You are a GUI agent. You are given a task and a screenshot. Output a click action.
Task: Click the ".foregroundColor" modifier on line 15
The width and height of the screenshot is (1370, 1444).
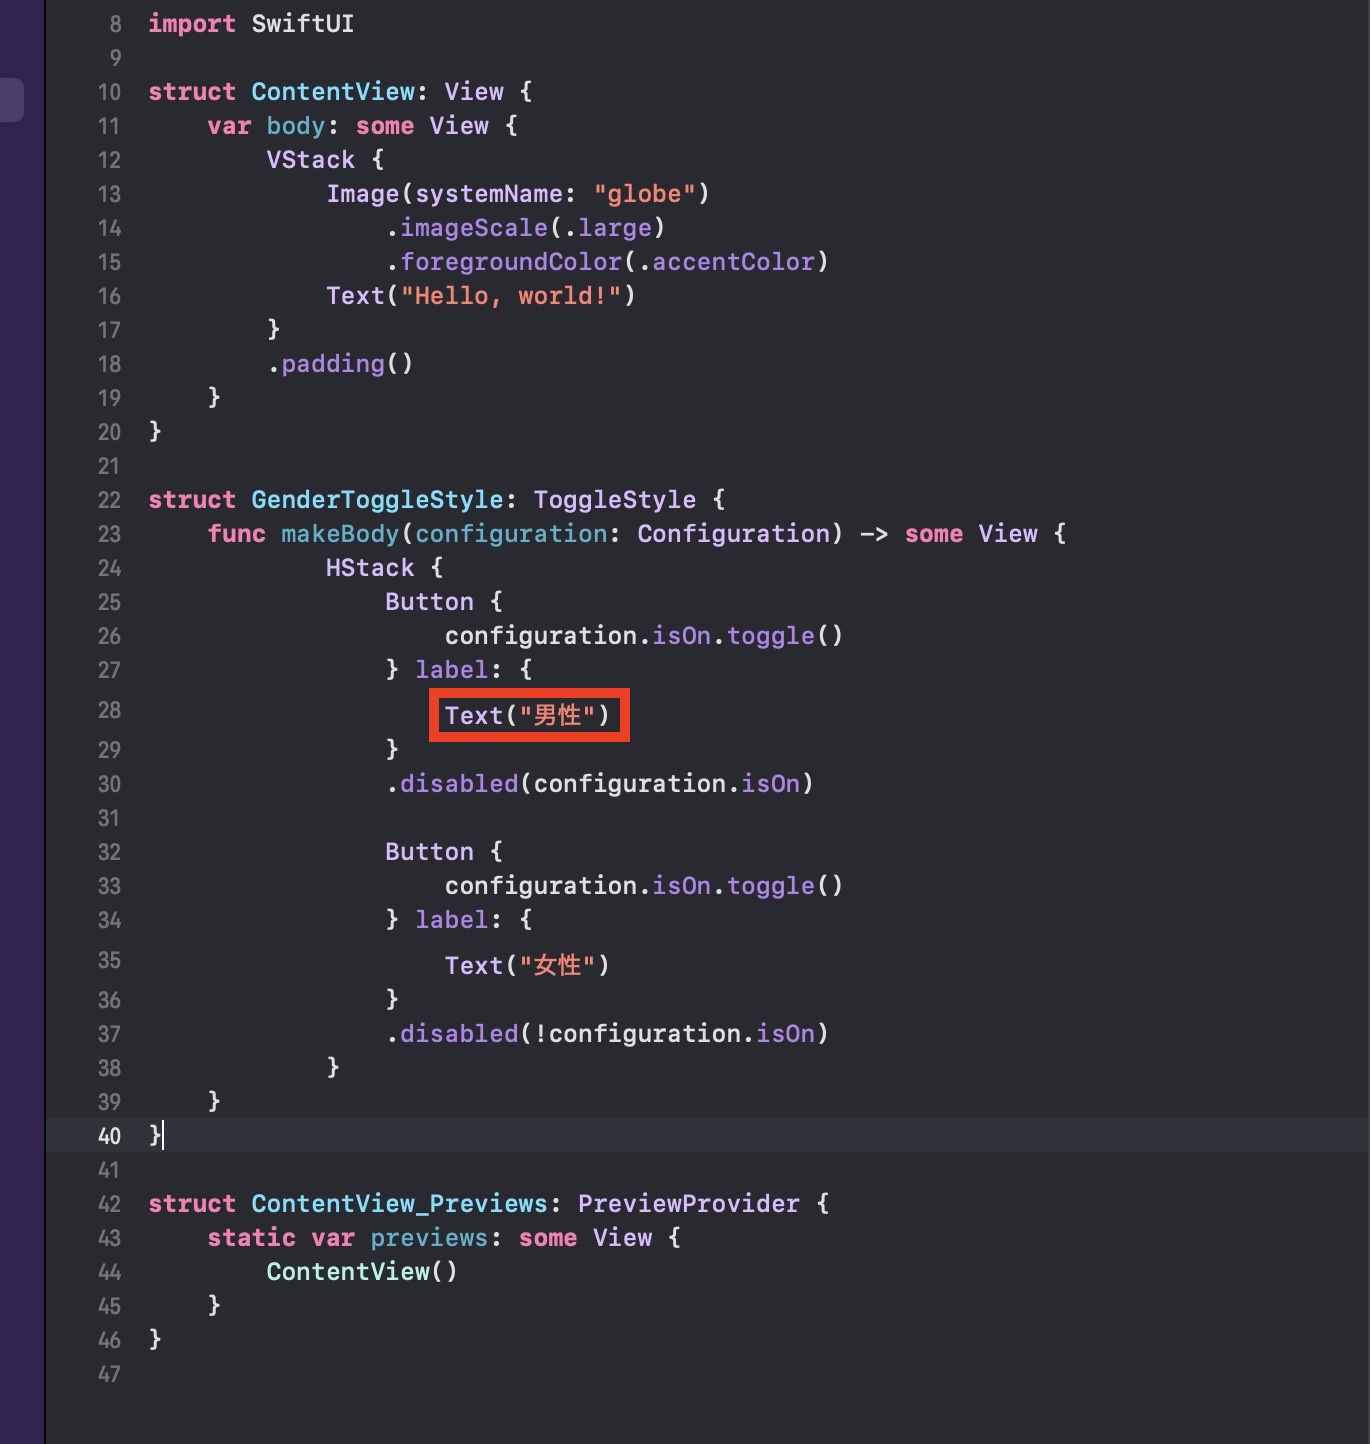pos(504,262)
